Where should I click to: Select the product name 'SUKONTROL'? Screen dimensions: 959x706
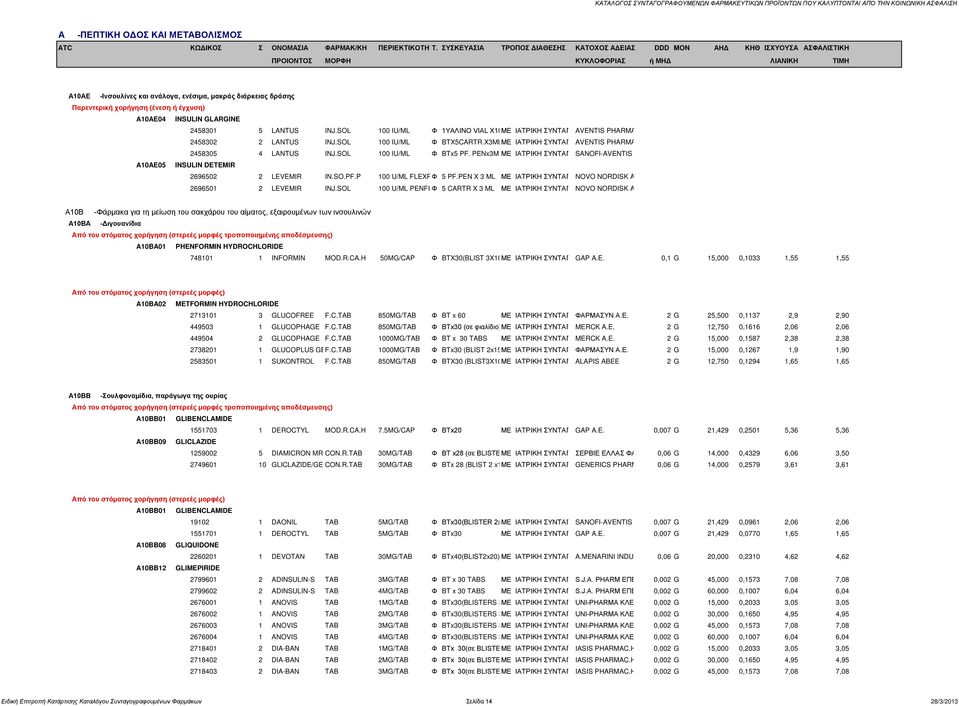coord(292,362)
